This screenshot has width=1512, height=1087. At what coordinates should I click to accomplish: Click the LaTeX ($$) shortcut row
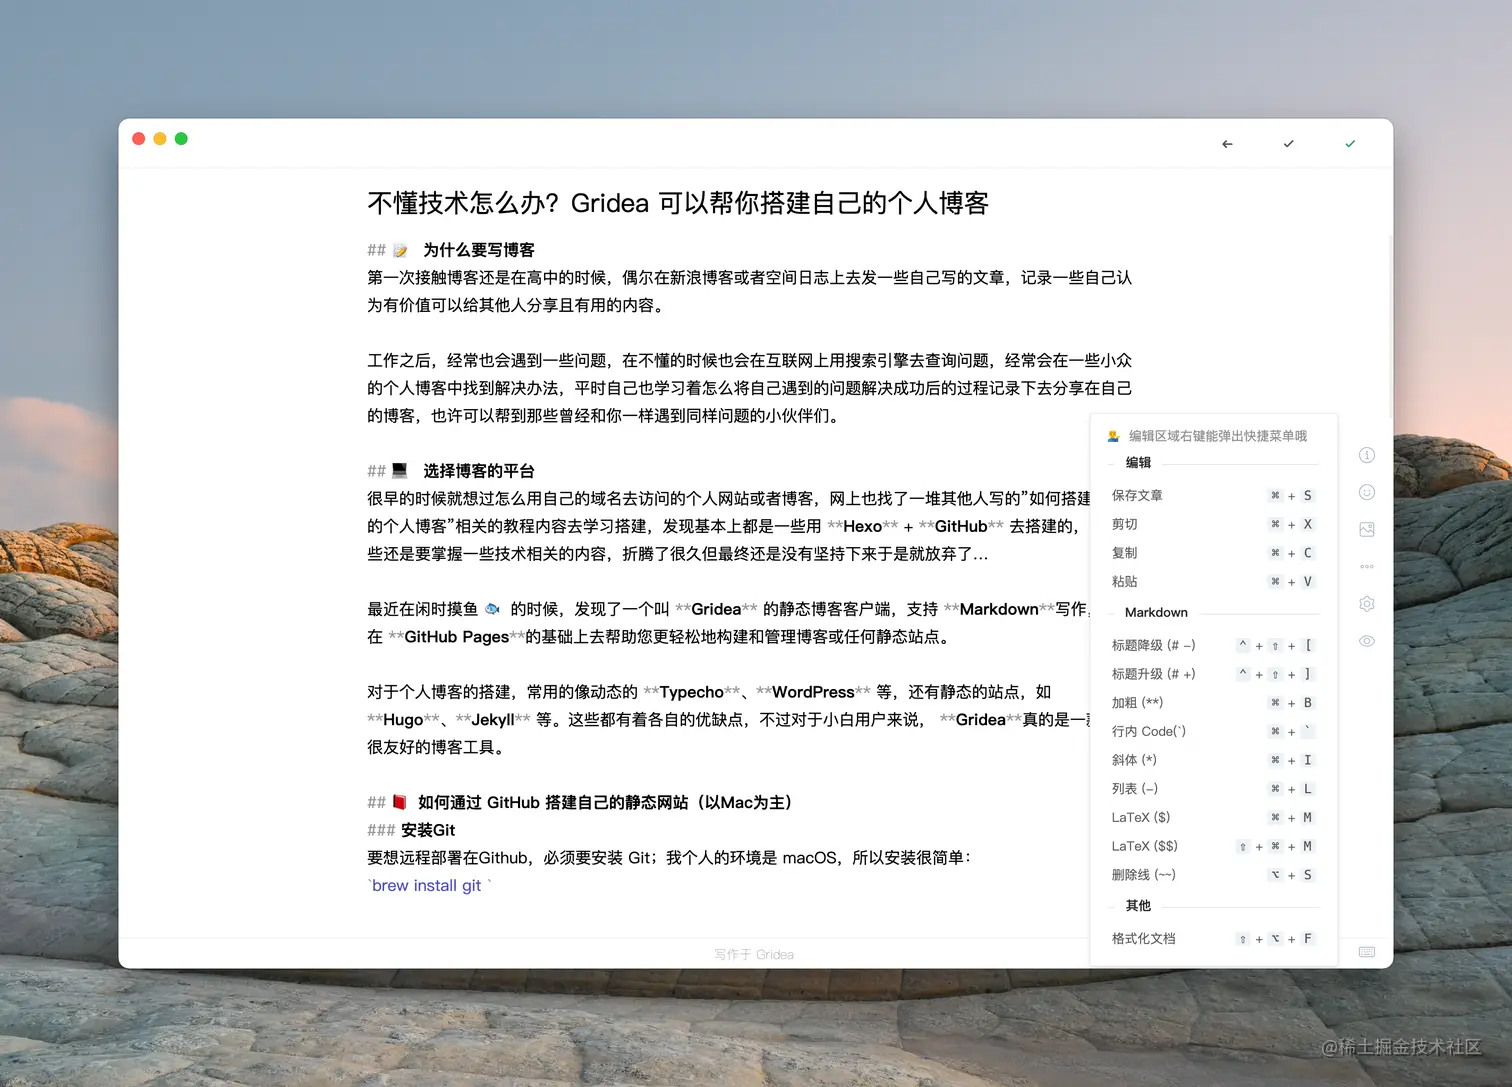[x=1213, y=846]
